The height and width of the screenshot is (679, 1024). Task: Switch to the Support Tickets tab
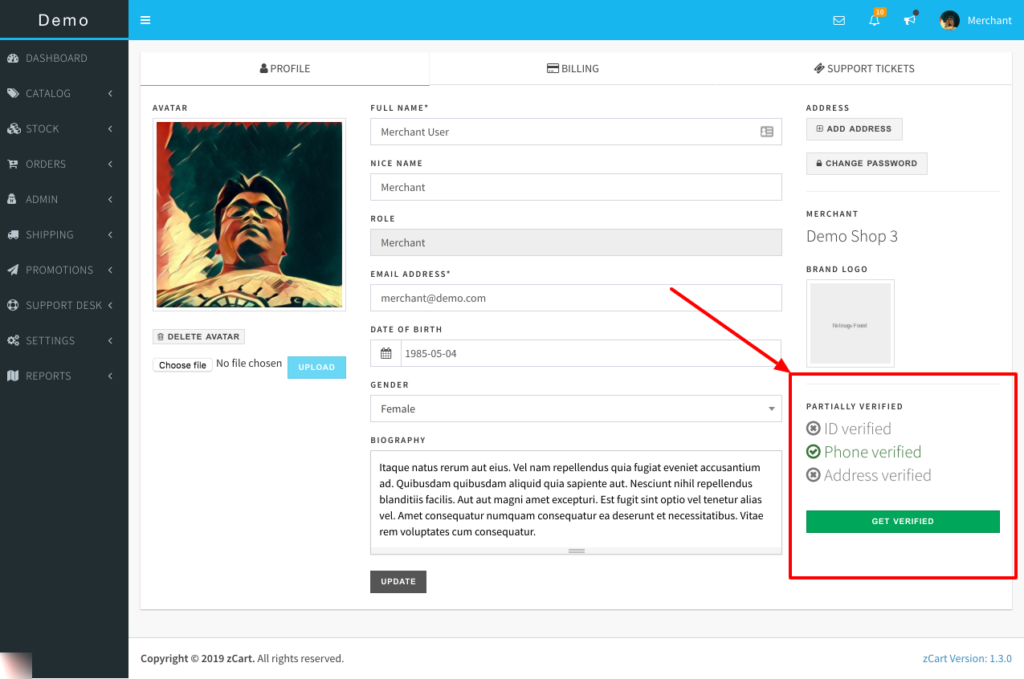point(864,69)
